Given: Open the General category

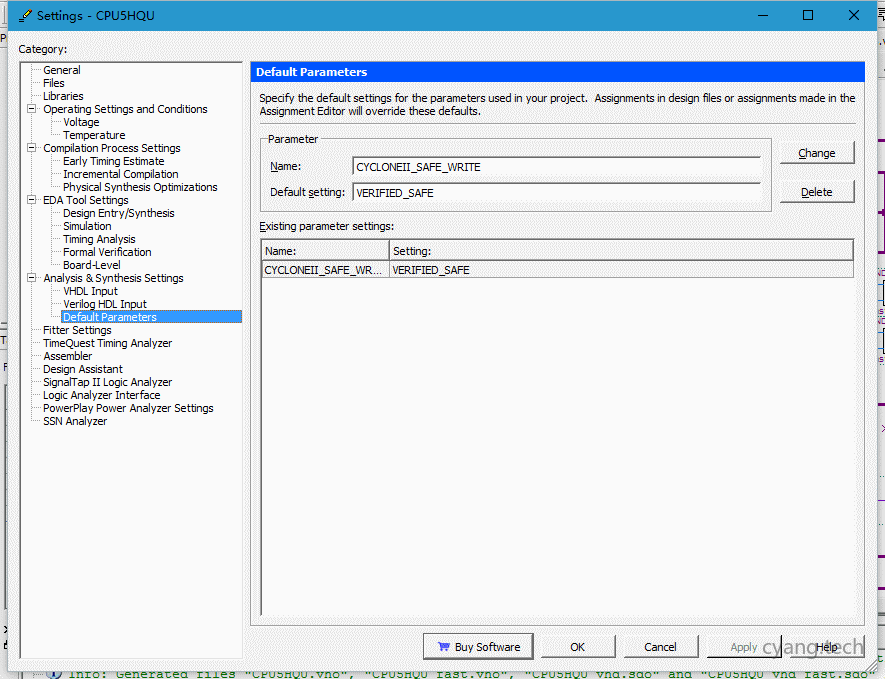Looking at the screenshot, I should (62, 70).
